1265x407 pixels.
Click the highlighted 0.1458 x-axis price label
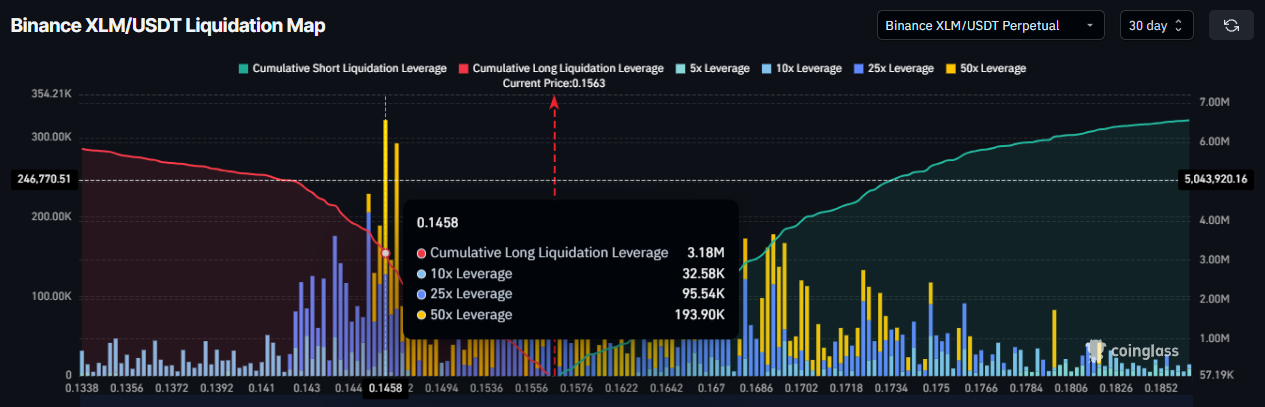pyautogui.click(x=385, y=388)
